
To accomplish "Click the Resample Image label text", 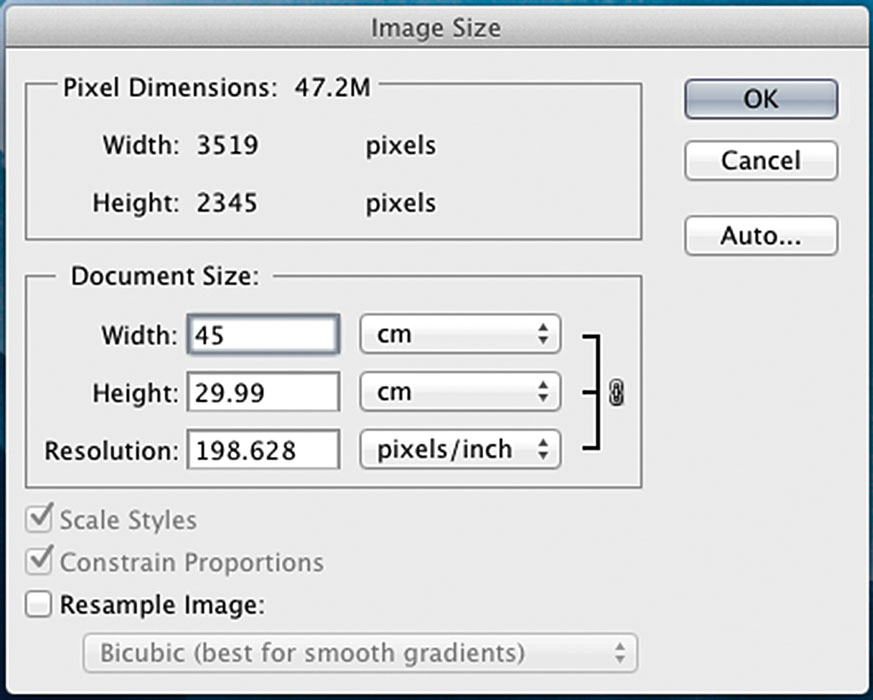I will tap(162, 605).
